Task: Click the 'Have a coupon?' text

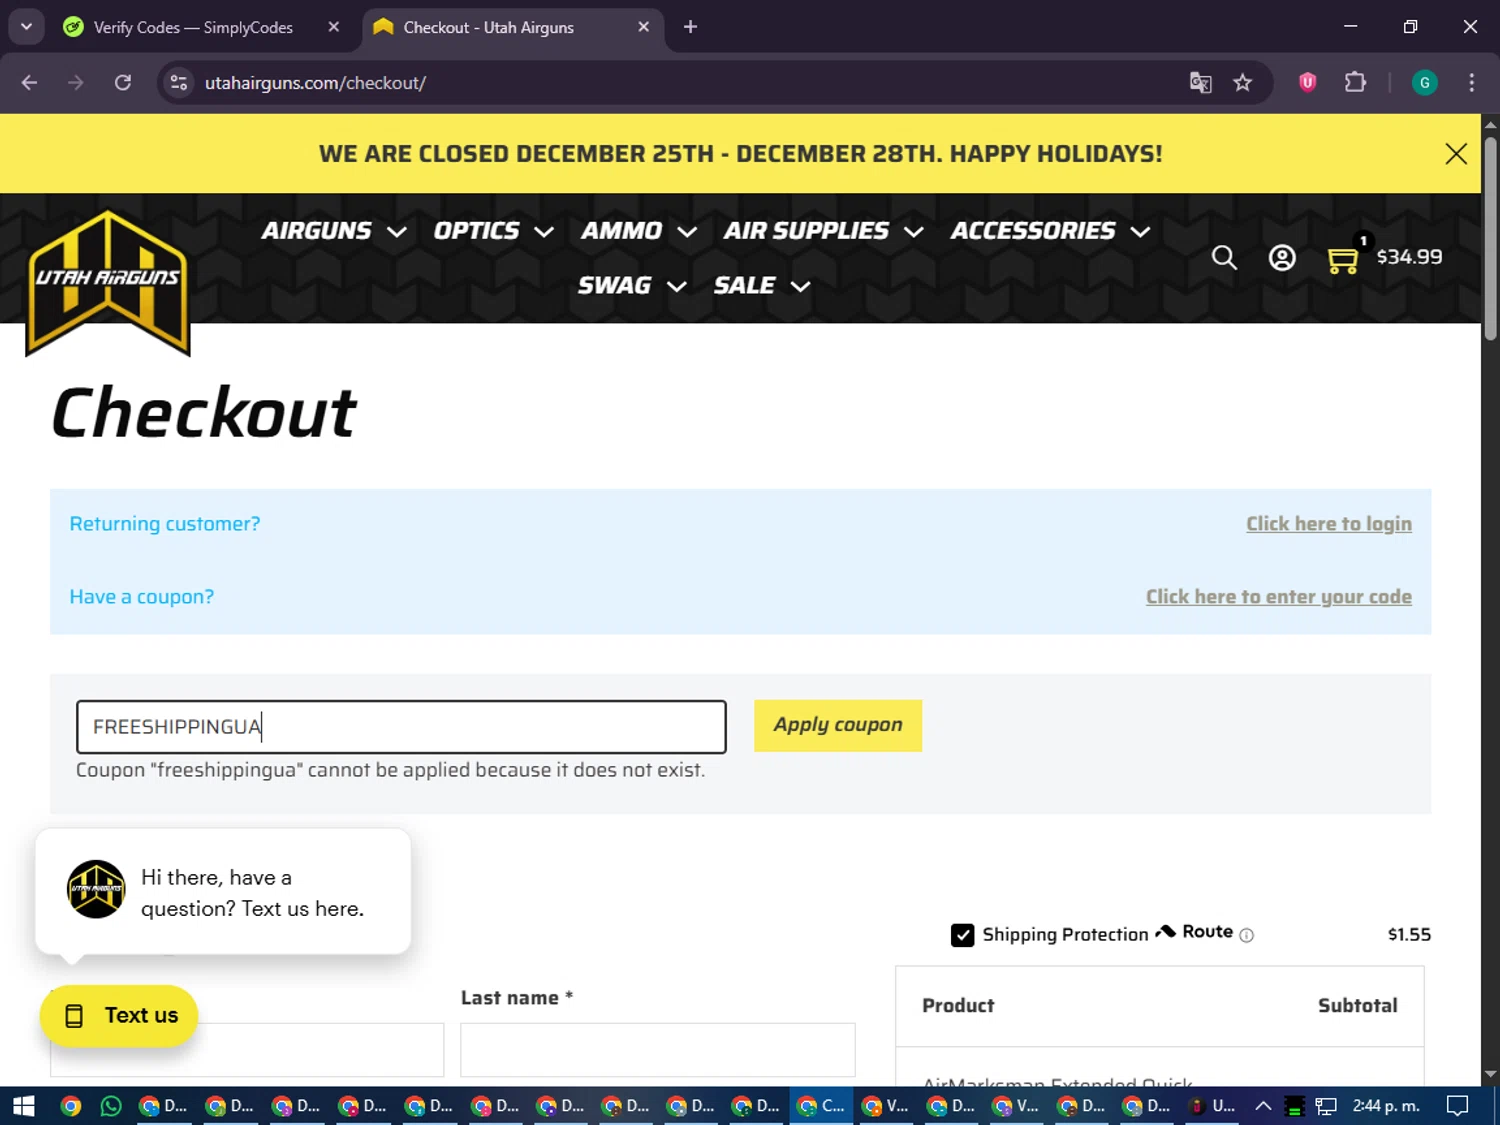Action: click(x=142, y=597)
